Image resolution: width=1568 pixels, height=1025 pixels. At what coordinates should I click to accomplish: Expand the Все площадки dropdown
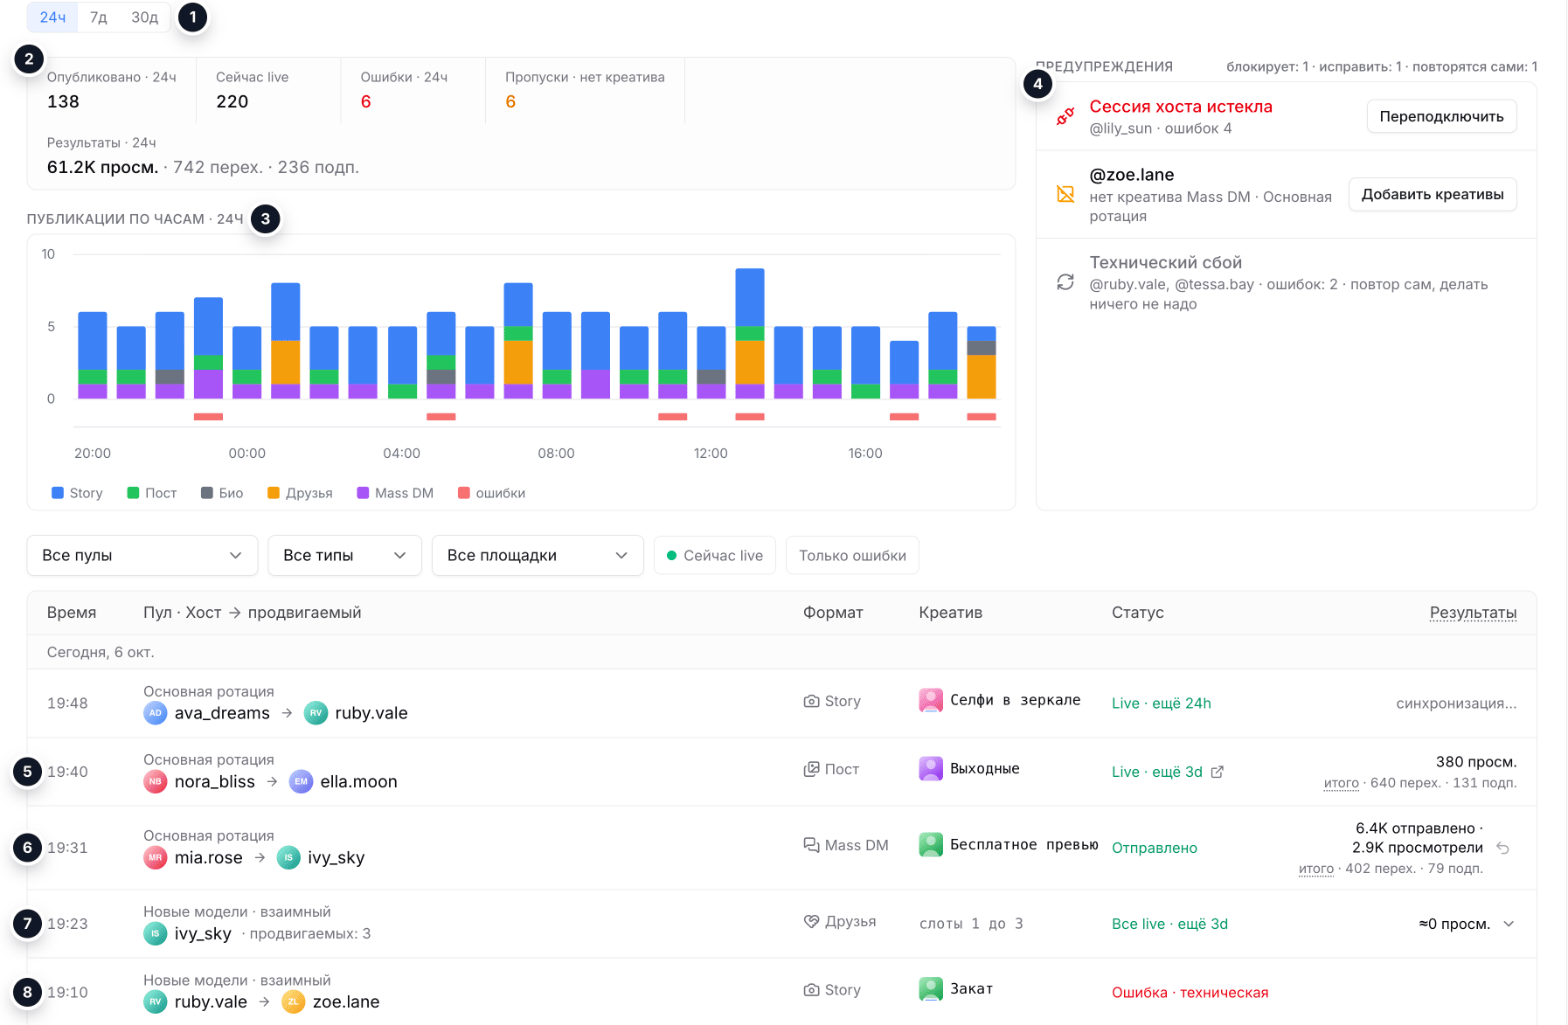537,556
